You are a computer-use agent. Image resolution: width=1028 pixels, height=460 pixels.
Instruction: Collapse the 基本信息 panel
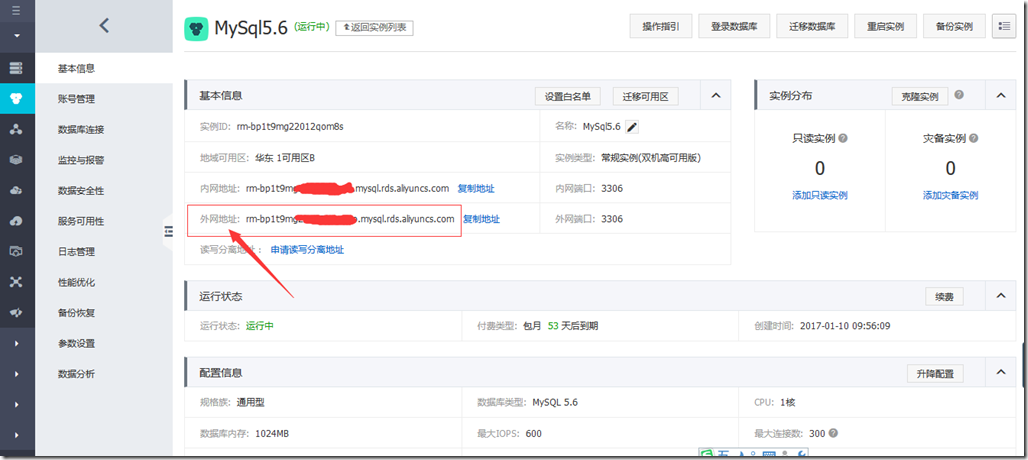tap(715, 96)
